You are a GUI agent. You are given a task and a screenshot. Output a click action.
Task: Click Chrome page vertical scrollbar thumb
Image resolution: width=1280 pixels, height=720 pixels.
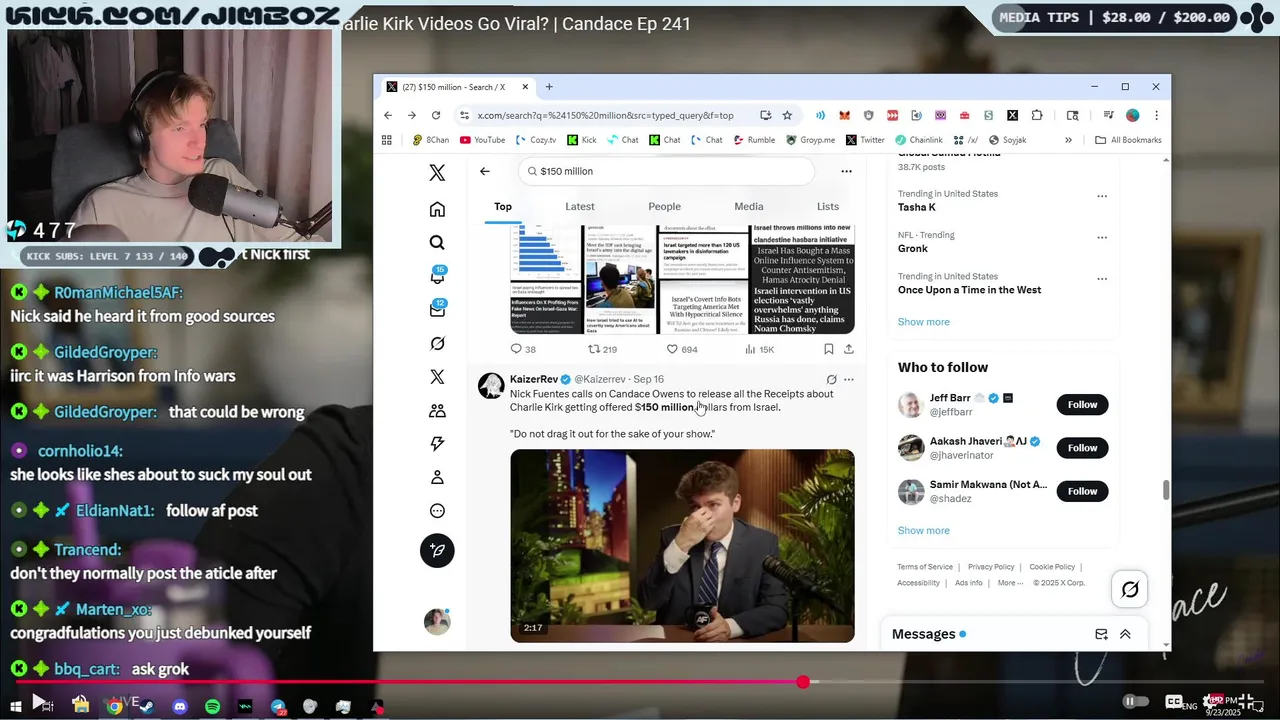1165,490
